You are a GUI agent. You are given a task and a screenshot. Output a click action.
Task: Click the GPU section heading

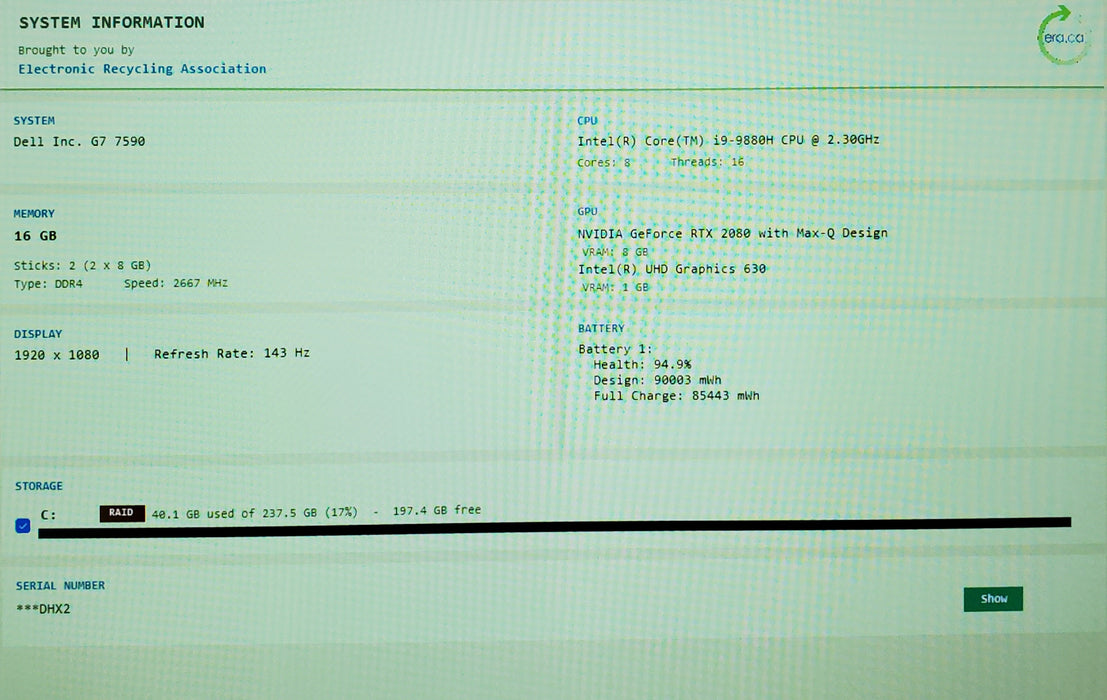pos(587,211)
